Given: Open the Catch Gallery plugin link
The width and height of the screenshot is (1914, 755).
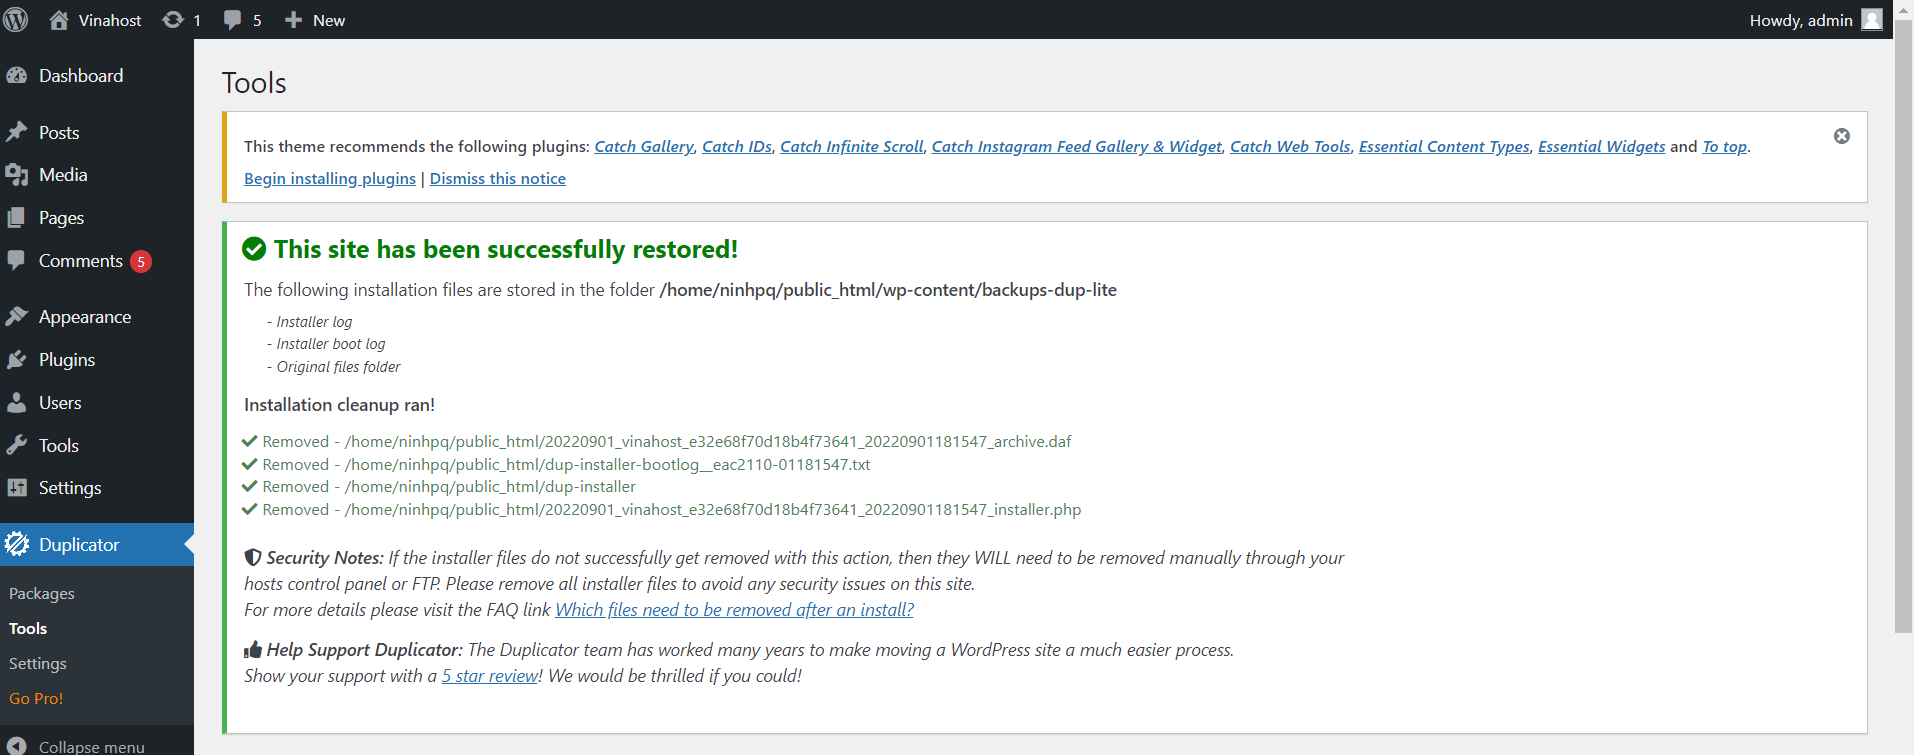Looking at the screenshot, I should (x=643, y=147).
